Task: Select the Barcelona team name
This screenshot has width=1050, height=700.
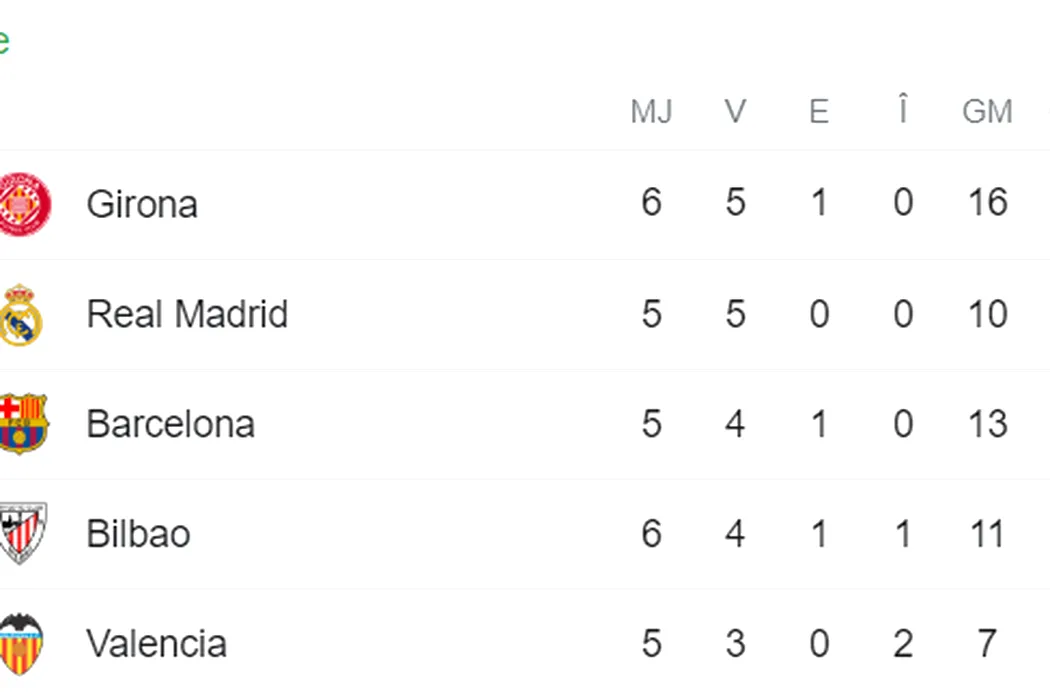Action: (171, 424)
